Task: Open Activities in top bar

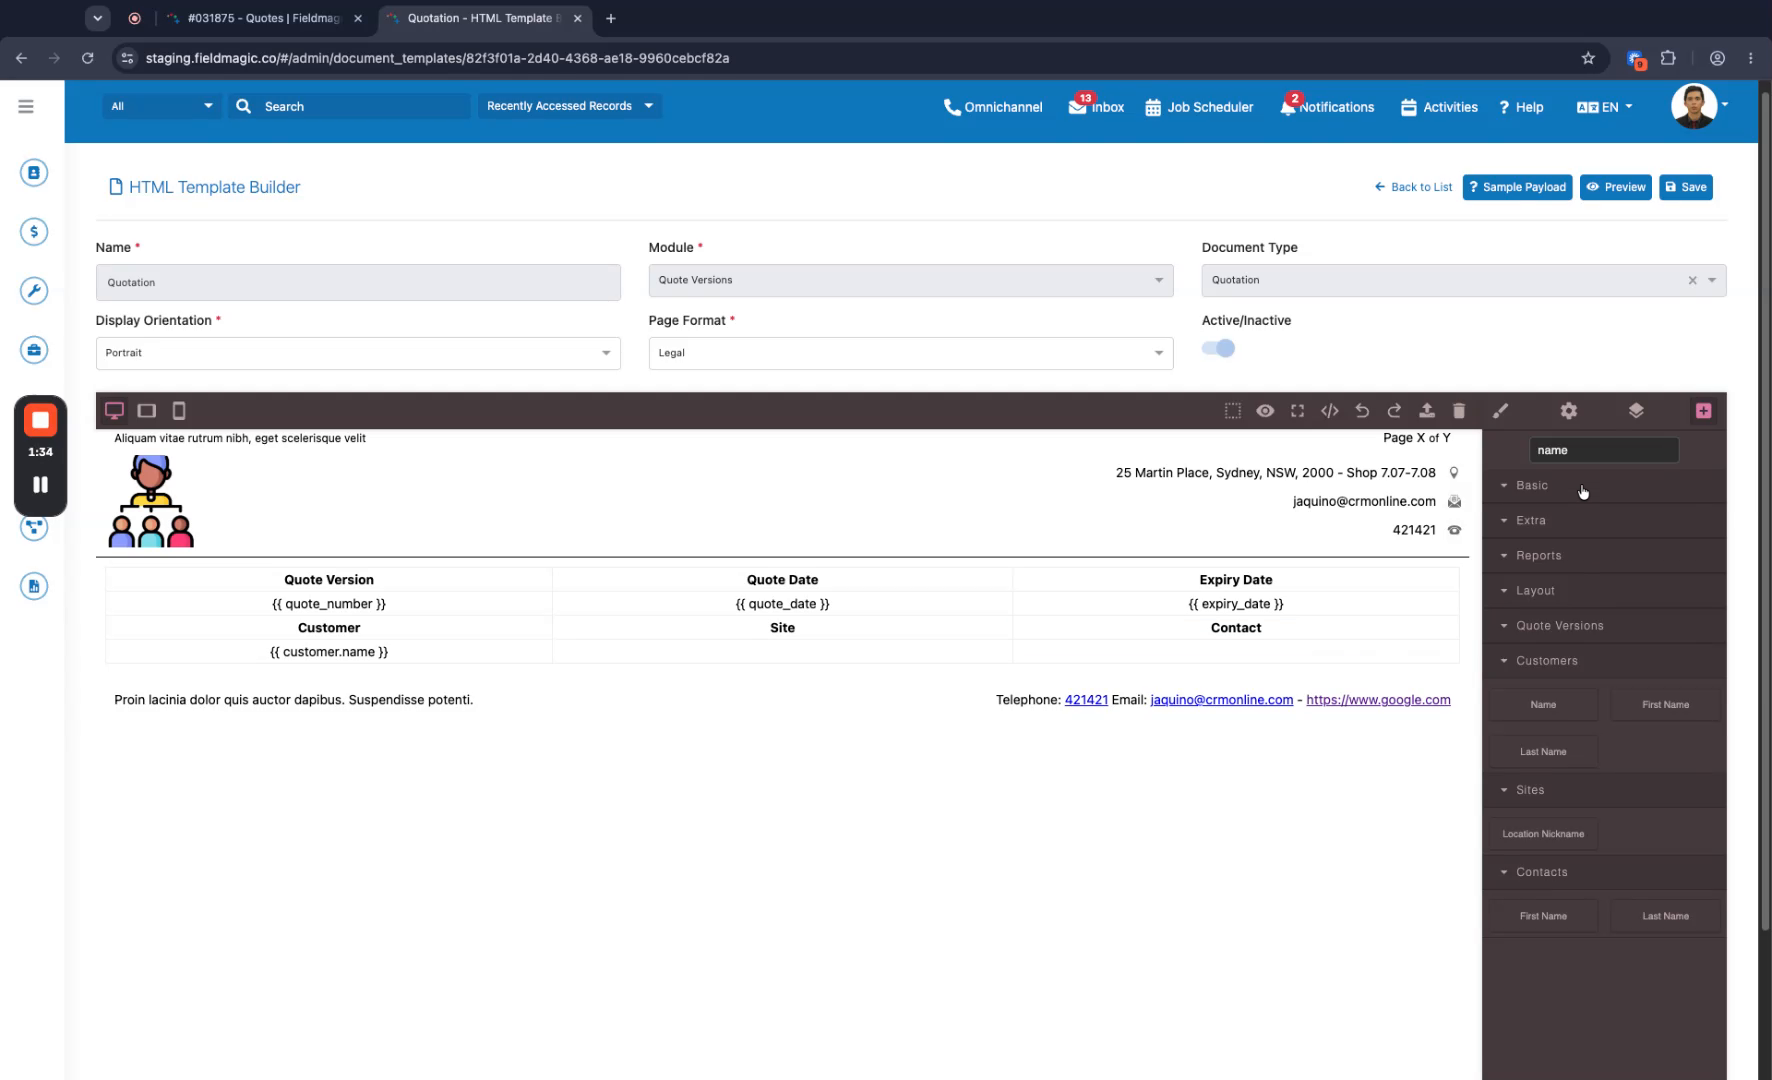Action: (1439, 107)
